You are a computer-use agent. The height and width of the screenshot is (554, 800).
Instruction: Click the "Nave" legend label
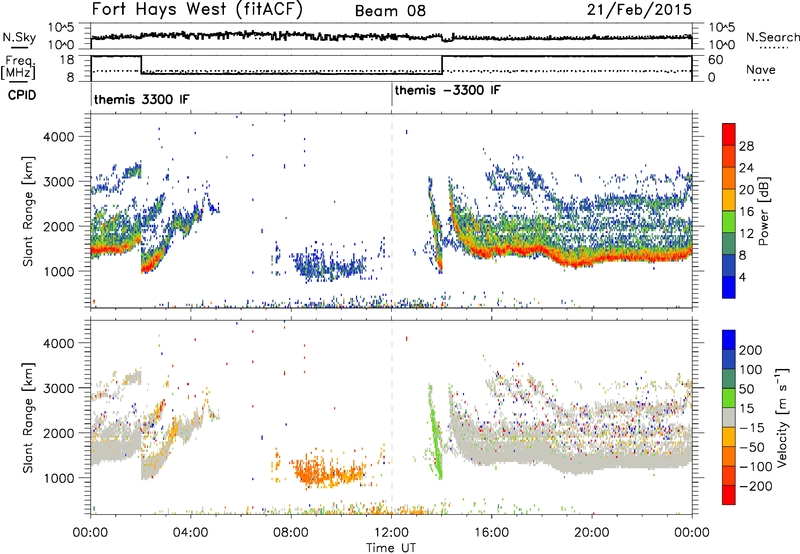(761, 70)
